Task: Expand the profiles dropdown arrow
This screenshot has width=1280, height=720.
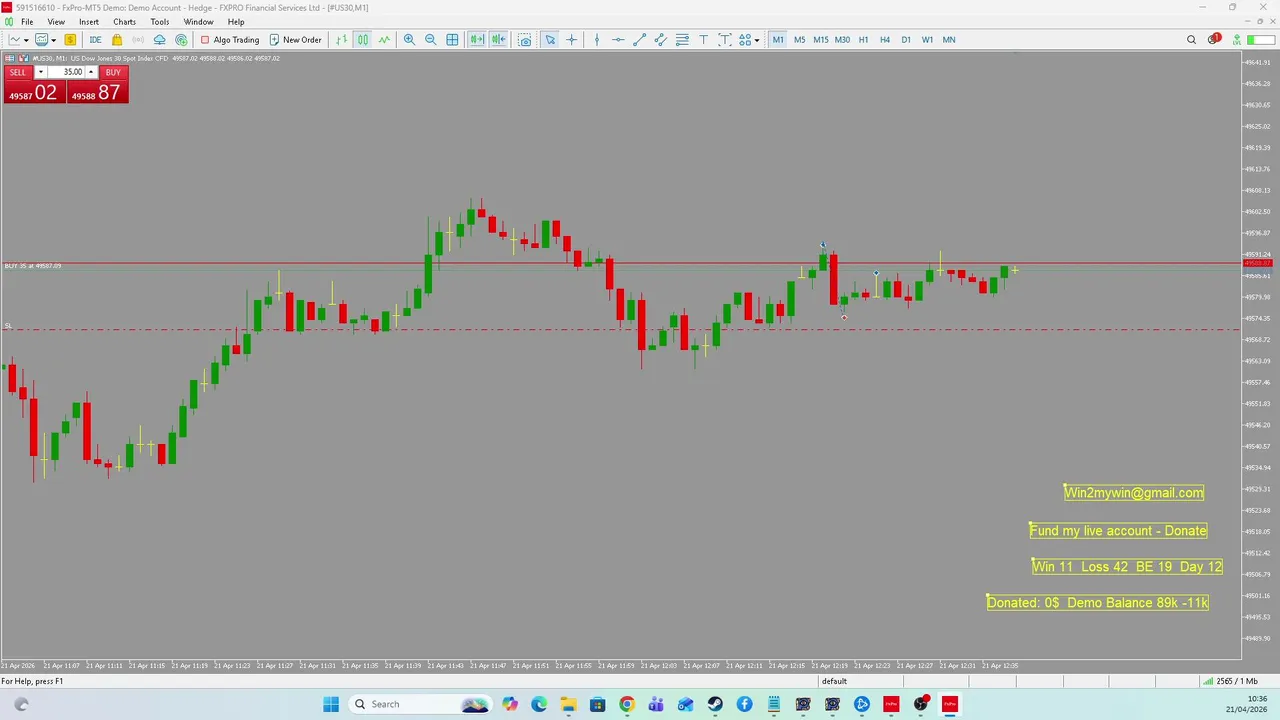Action: coord(53,40)
